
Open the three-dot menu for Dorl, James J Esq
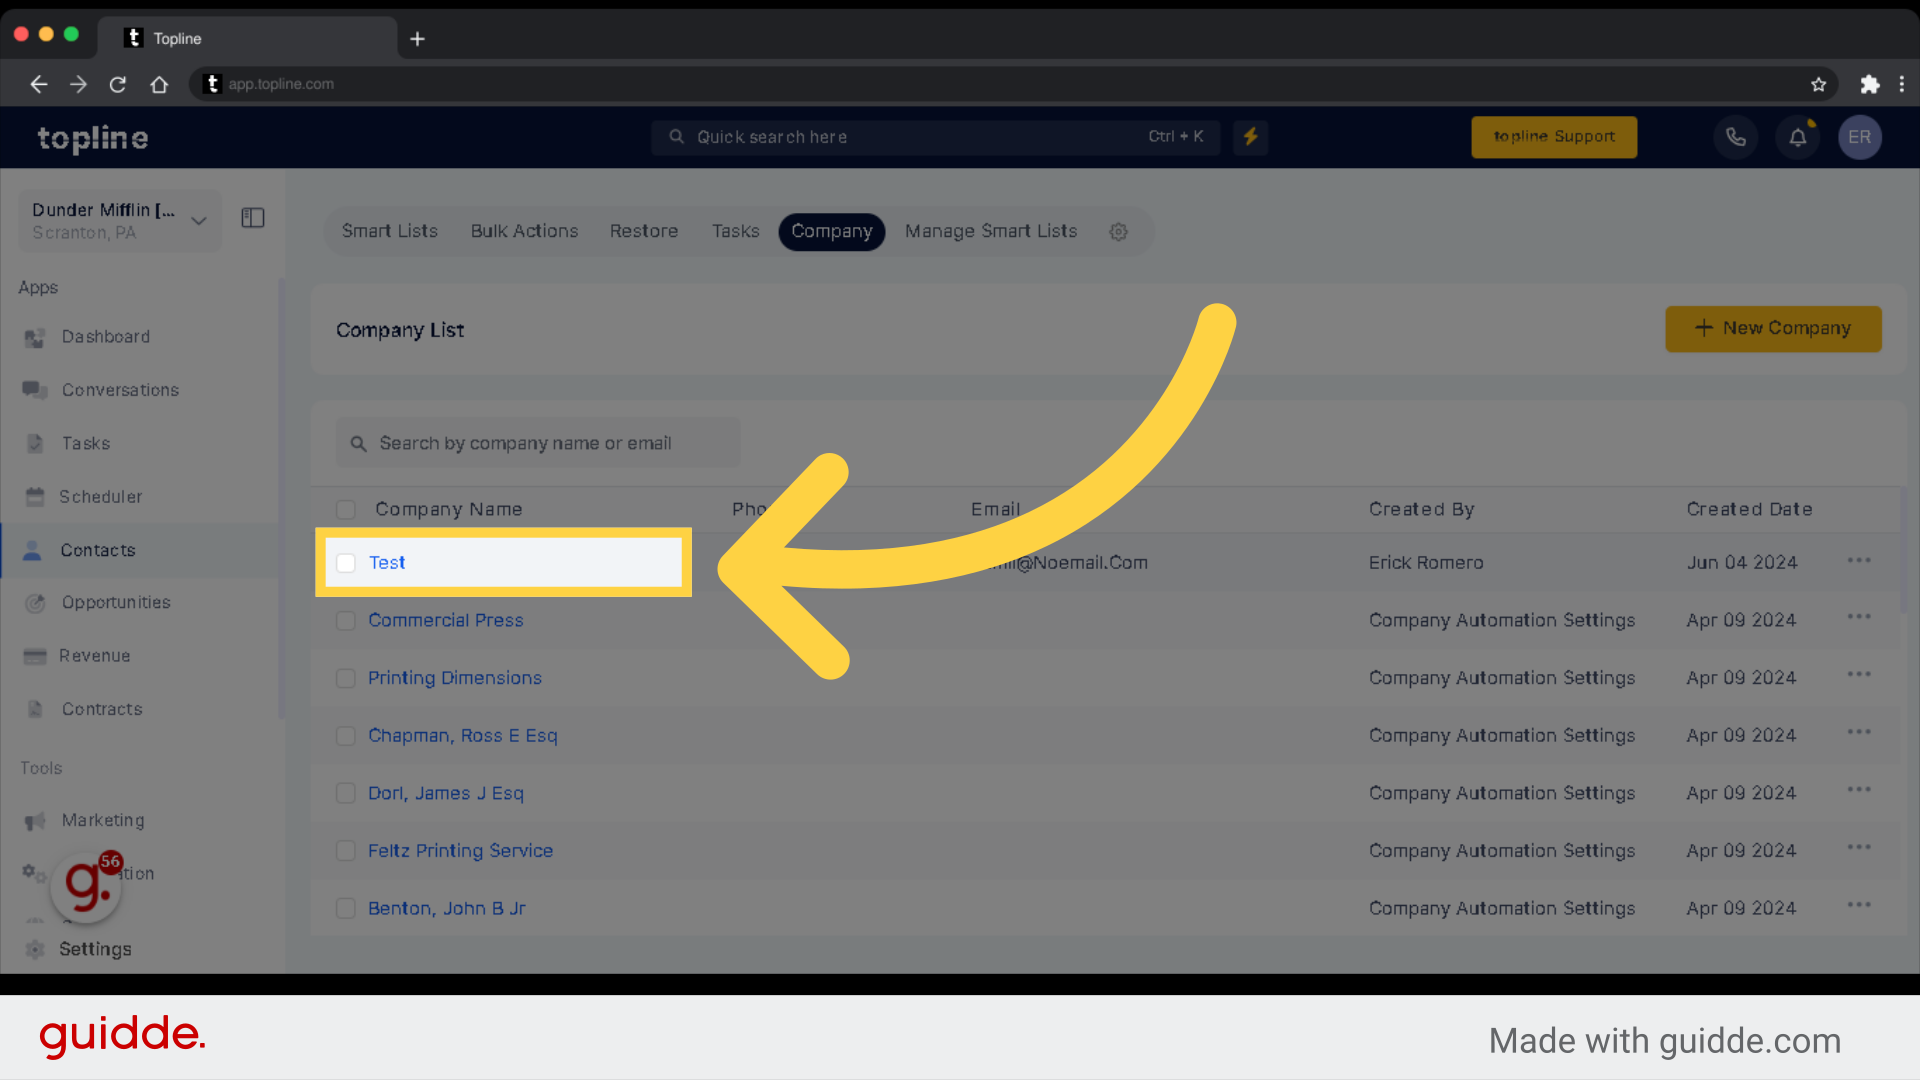pyautogui.click(x=1859, y=790)
